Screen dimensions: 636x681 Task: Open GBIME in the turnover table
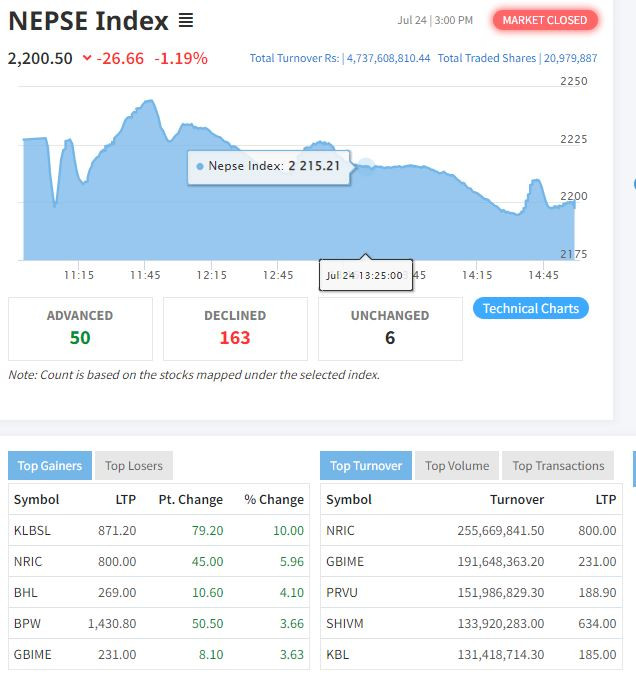coord(345,562)
